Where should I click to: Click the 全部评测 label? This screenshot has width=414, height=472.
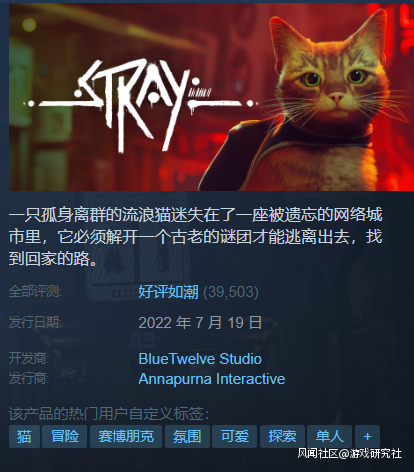pos(35,291)
